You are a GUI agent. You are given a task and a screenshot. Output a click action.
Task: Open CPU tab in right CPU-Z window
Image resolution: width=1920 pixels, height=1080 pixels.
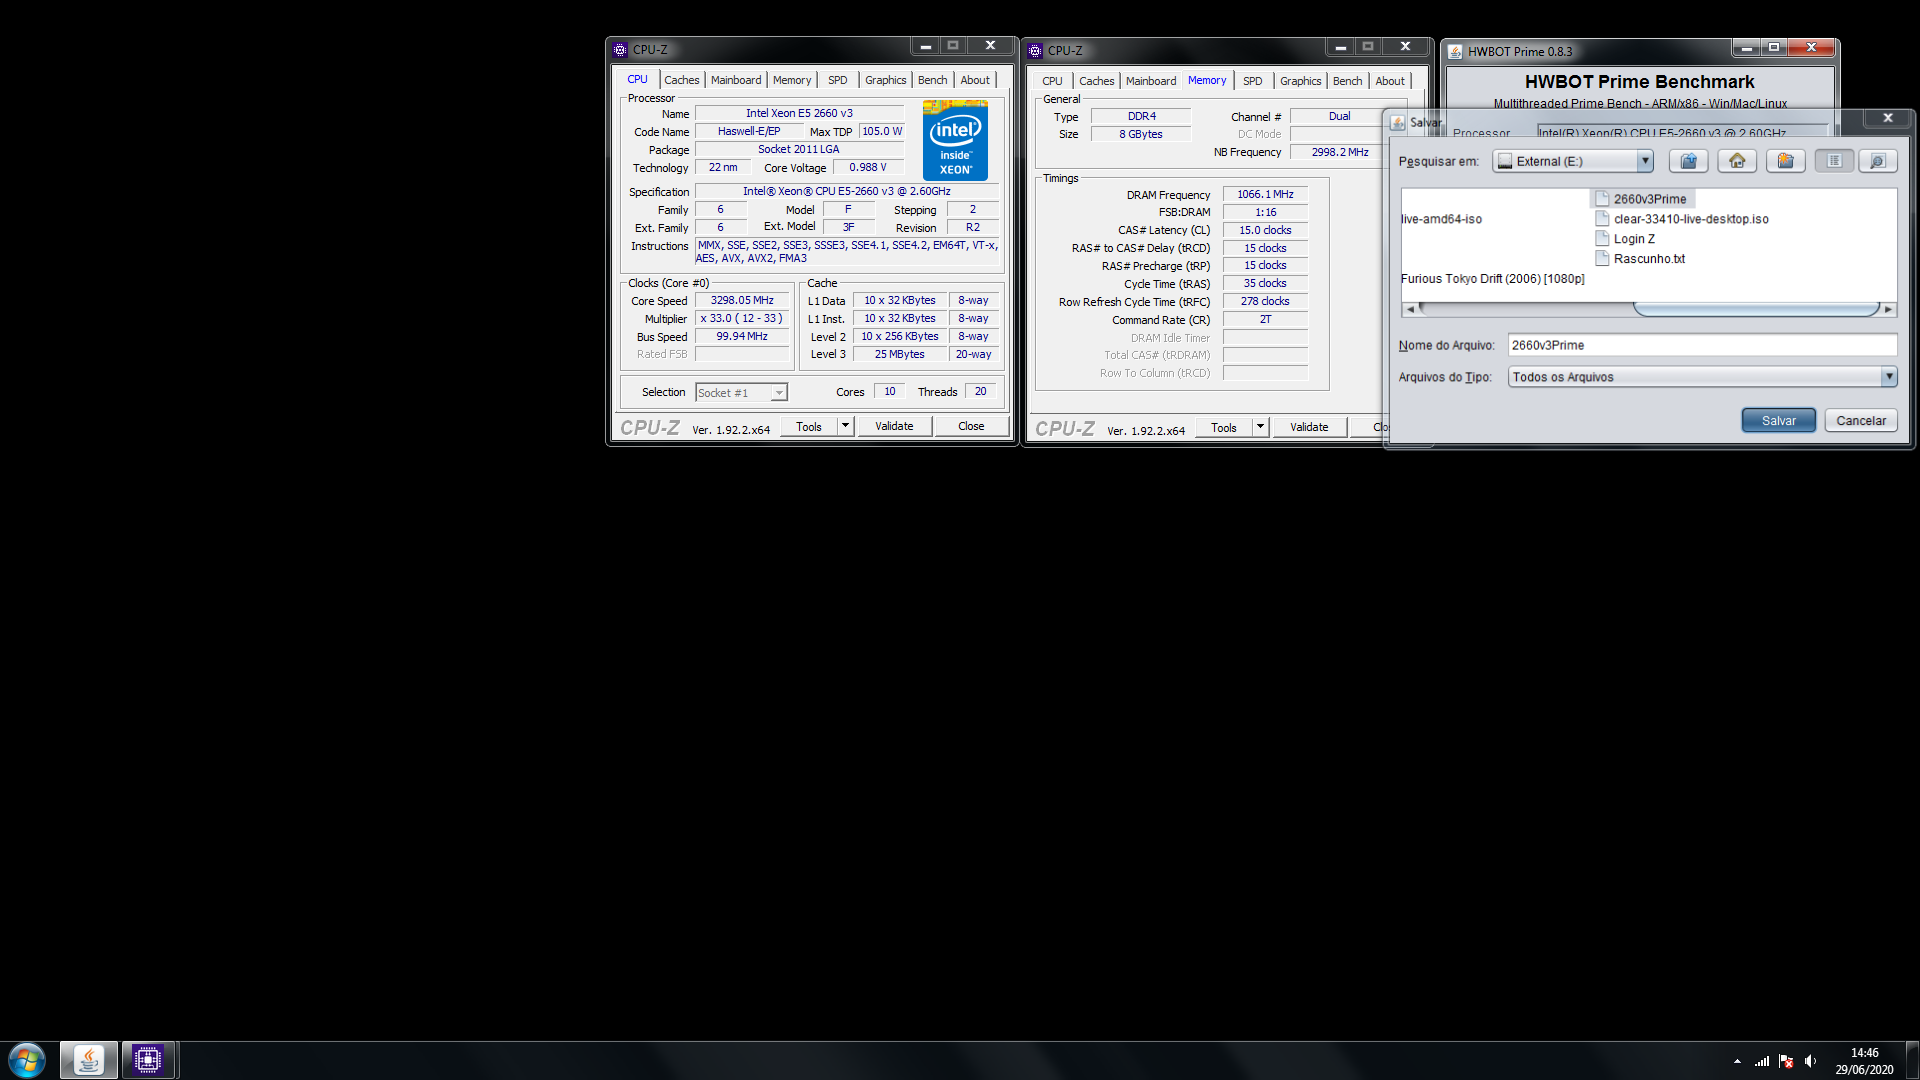coord(1052,81)
